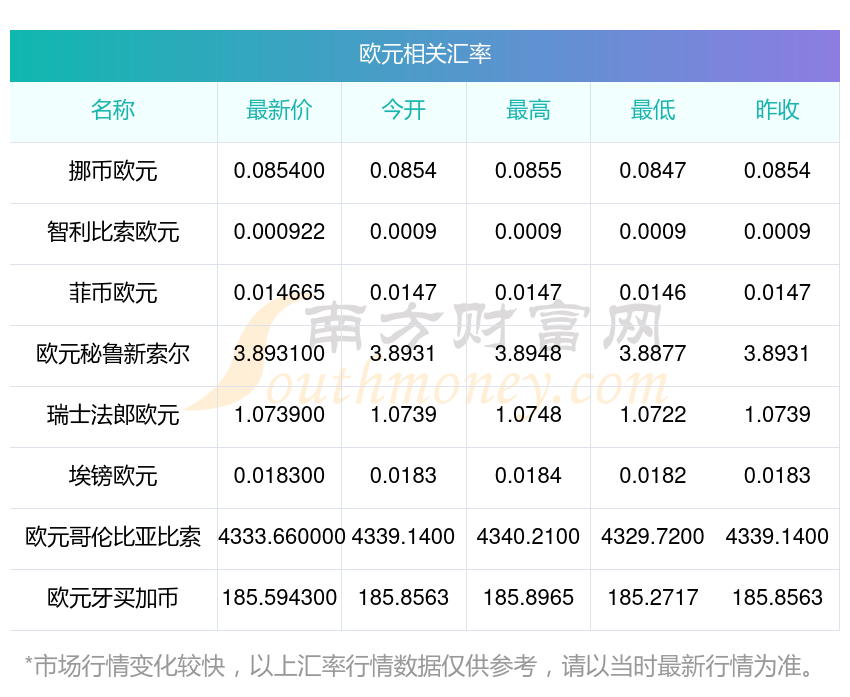Screen dimensions: 850x697
Task: Select the 1.0748 value for 瑞士法郎欧元
Action: (x=528, y=415)
